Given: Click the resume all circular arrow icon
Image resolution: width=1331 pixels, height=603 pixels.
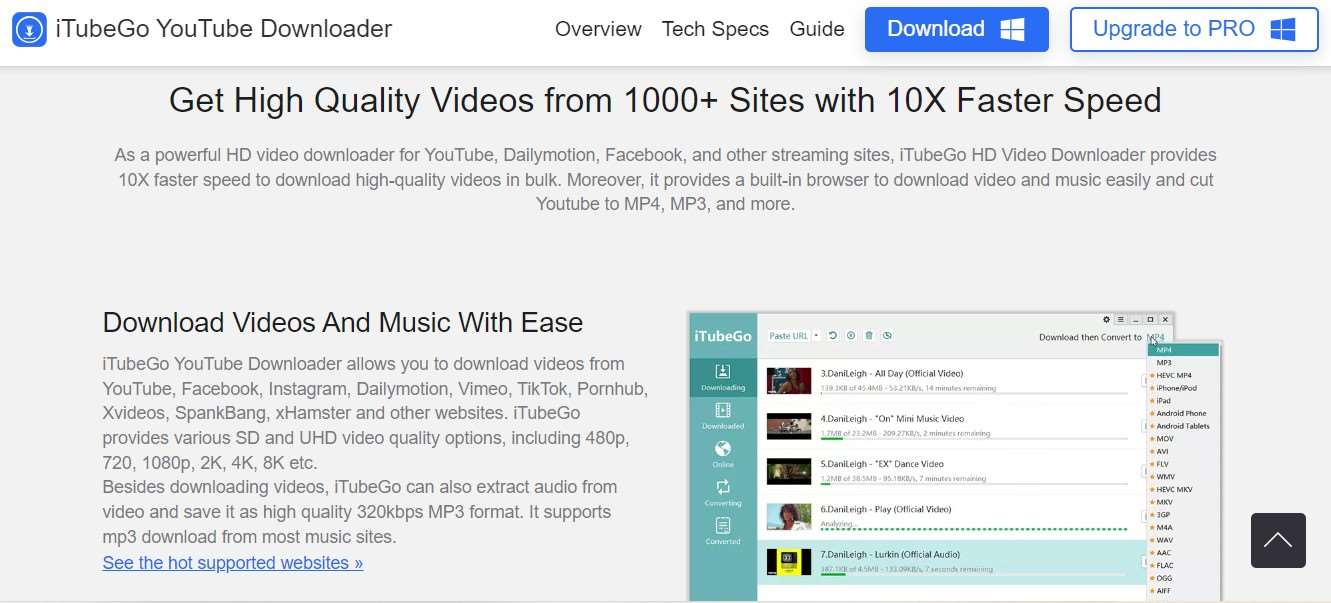Looking at the screenshot, I should pyautogui.click(x=832, y=335).
